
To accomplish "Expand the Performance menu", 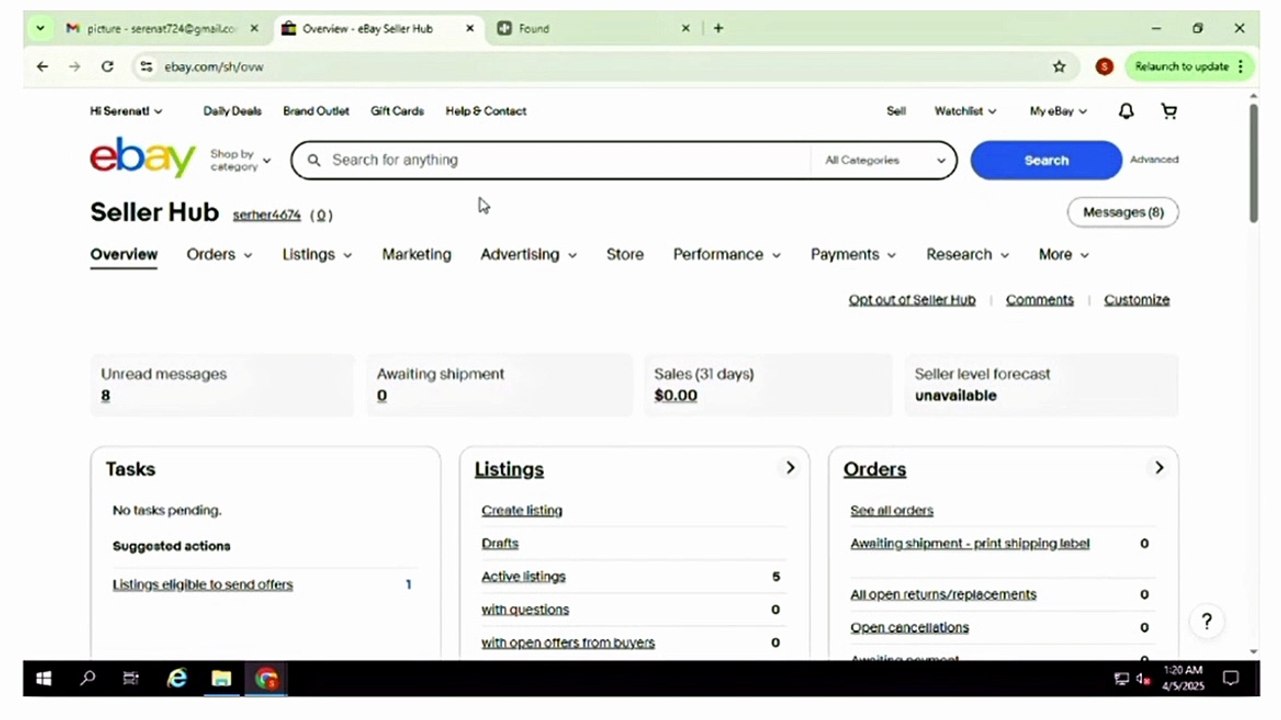I will 727,255.
